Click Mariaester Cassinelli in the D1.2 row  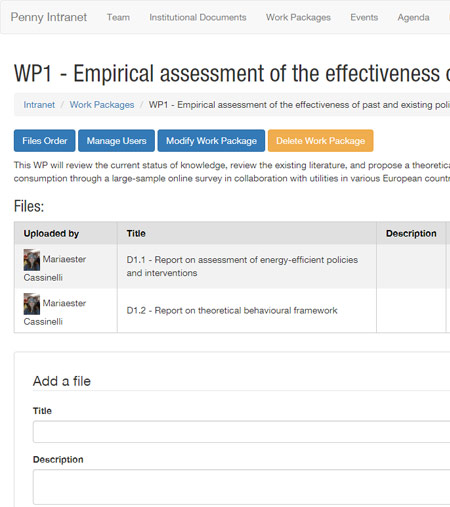click(x=55, y=312)
